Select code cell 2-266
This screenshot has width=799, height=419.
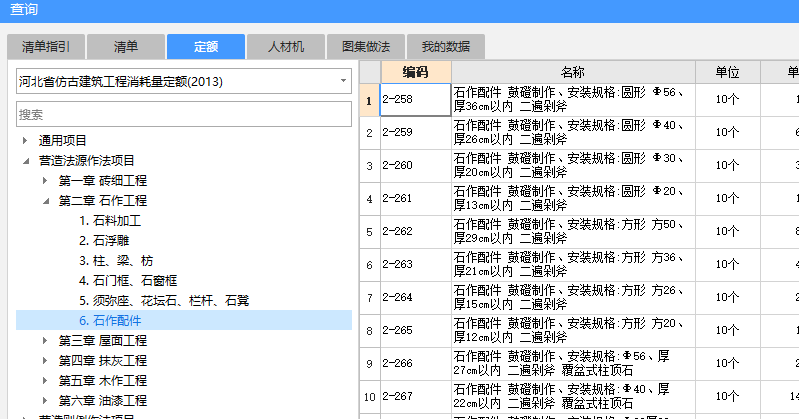coord(416,364)
